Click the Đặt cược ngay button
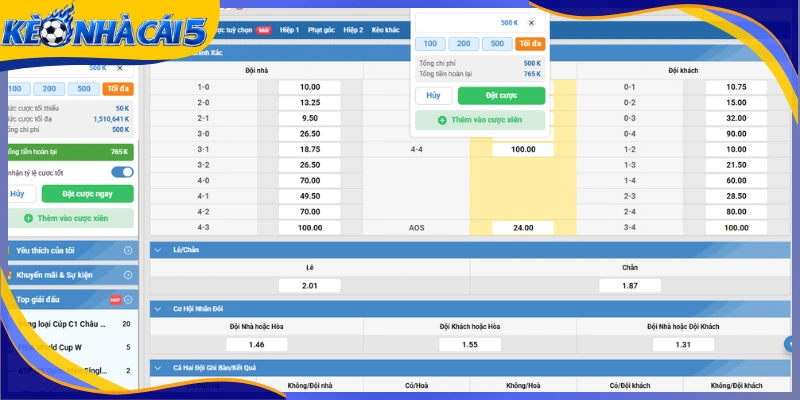The height and width of the screenshot is (400, 800). pyautogui.click(x=88, y=194)
